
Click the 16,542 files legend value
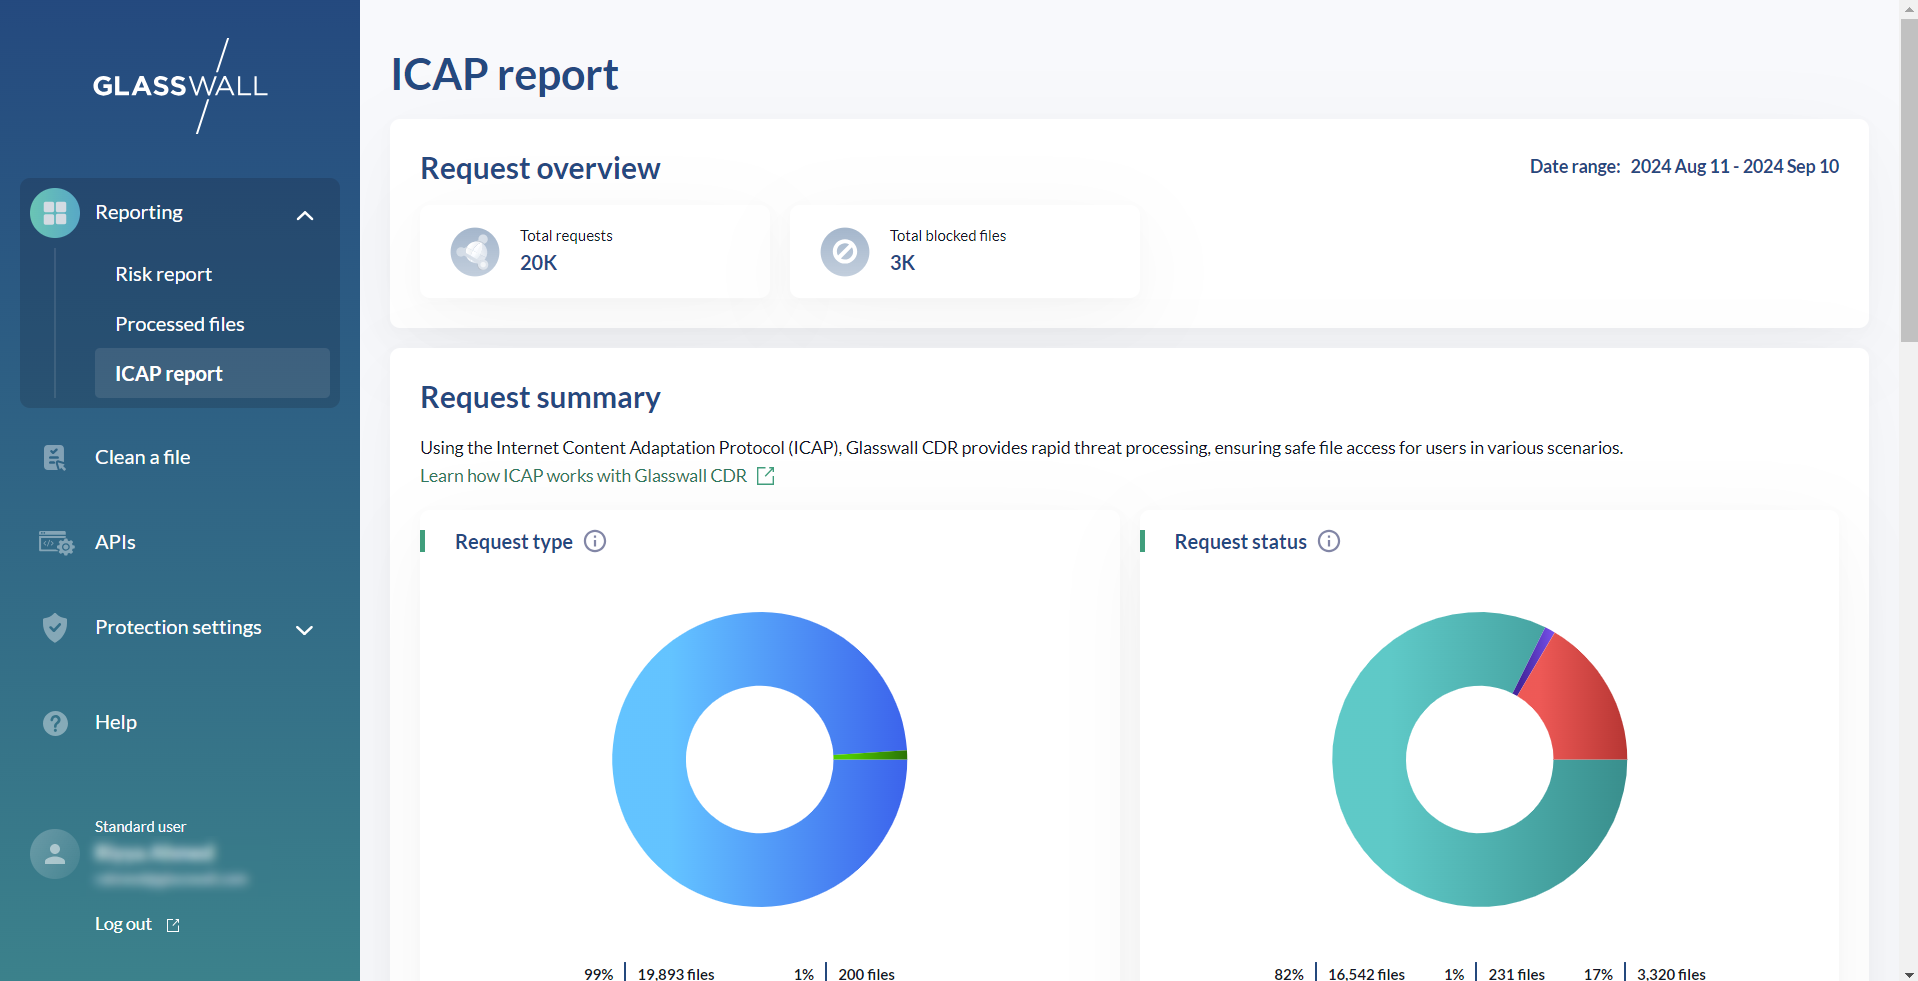[1366, 974]
